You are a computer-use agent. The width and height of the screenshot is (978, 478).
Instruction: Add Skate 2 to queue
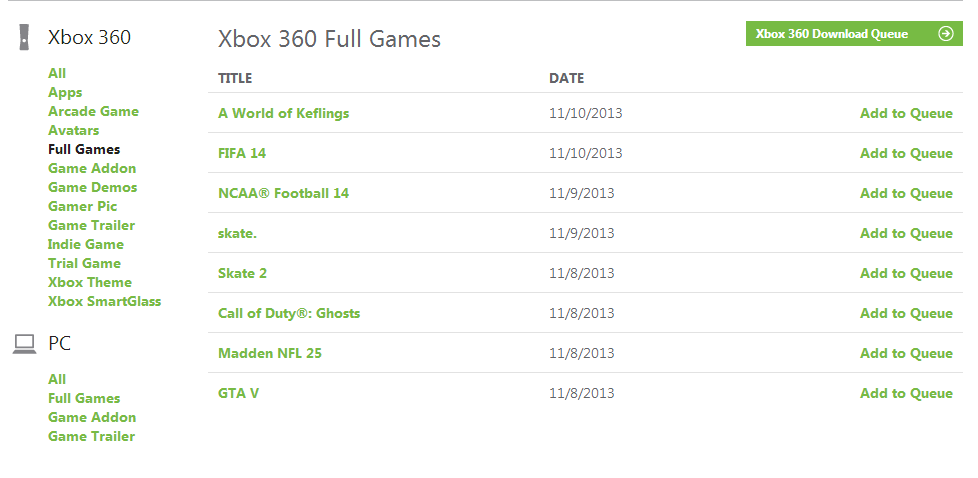906,273
